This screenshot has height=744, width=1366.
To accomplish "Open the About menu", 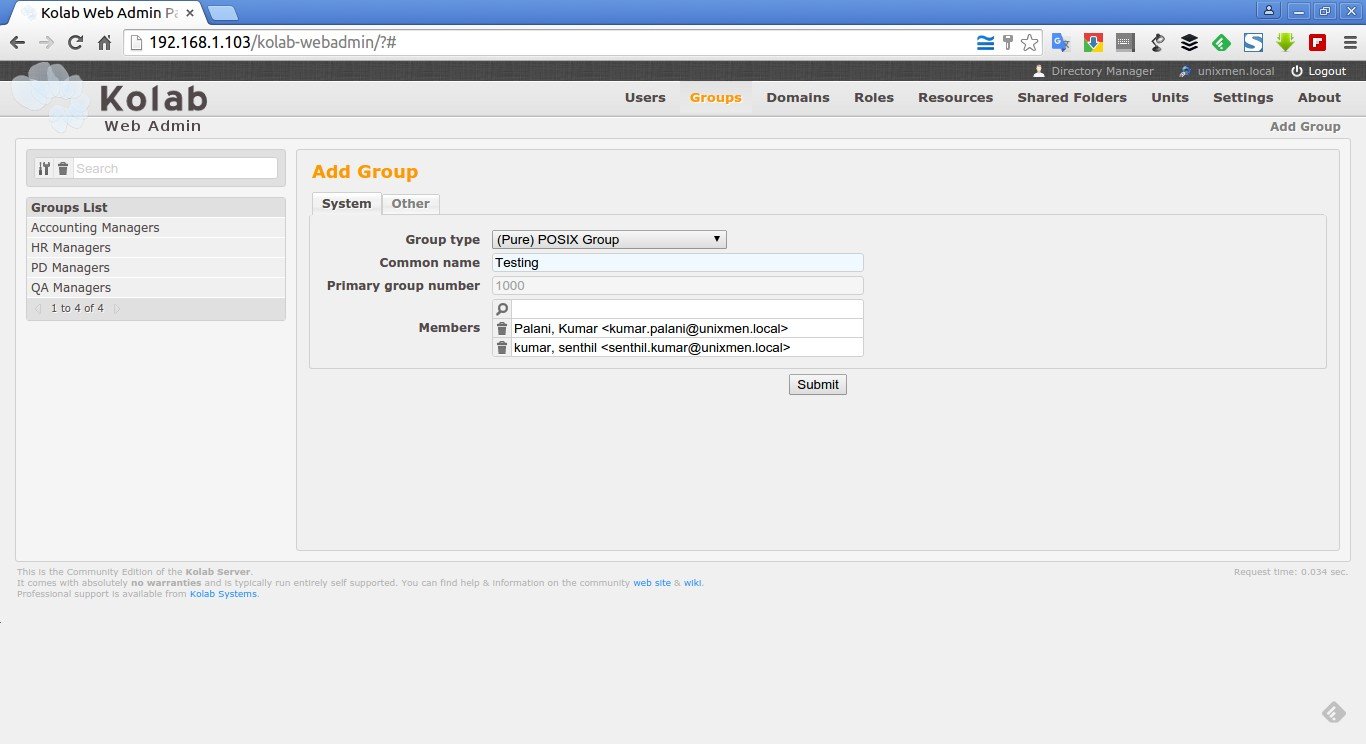I will point(1319,97).
